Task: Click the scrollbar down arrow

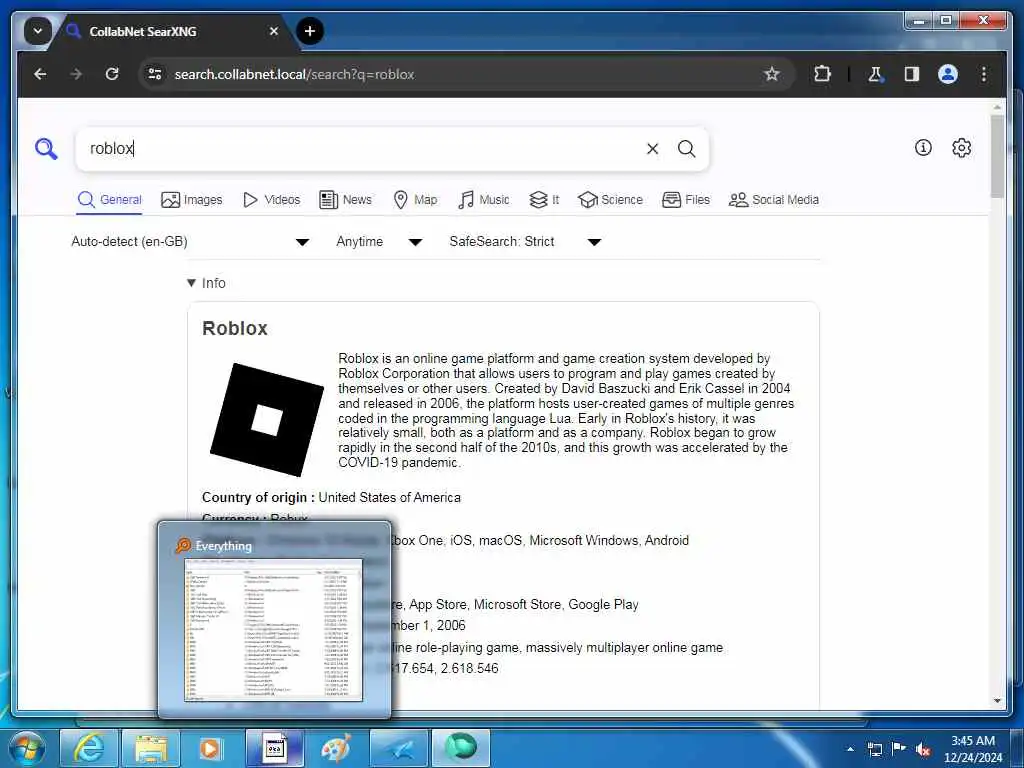Action: pyautogui.click(x=997, y=701)
